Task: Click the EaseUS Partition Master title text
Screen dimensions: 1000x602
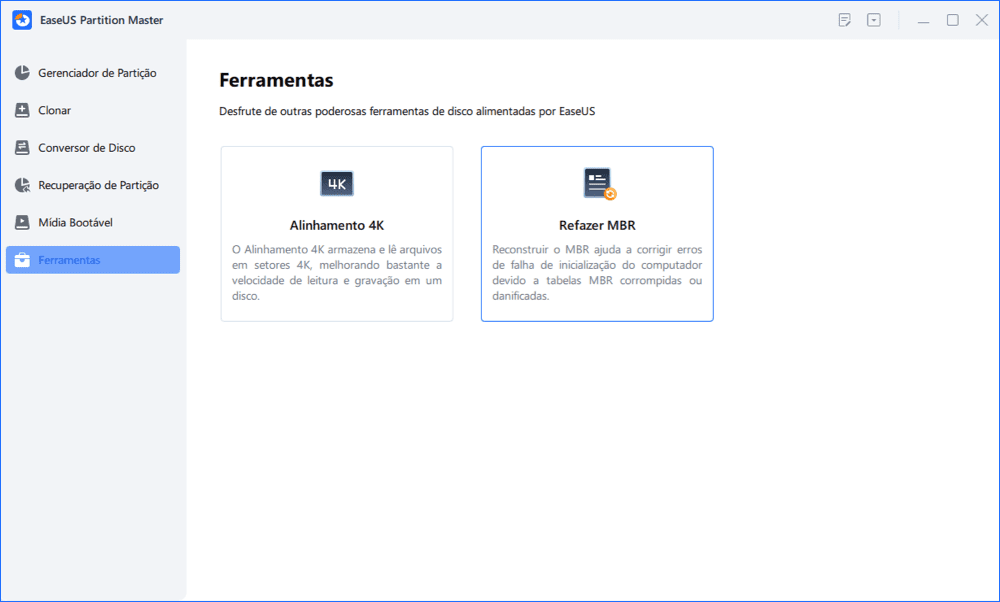Action: coord(101,20)
